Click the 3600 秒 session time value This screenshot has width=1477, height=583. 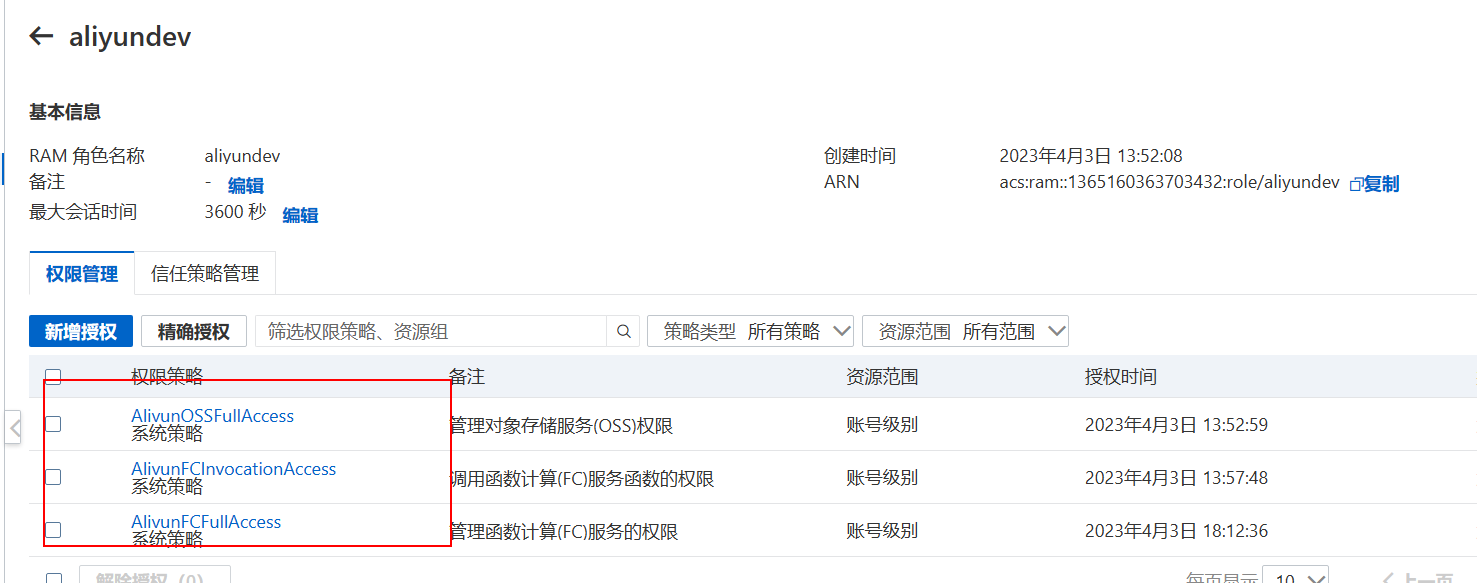point(236,212)
